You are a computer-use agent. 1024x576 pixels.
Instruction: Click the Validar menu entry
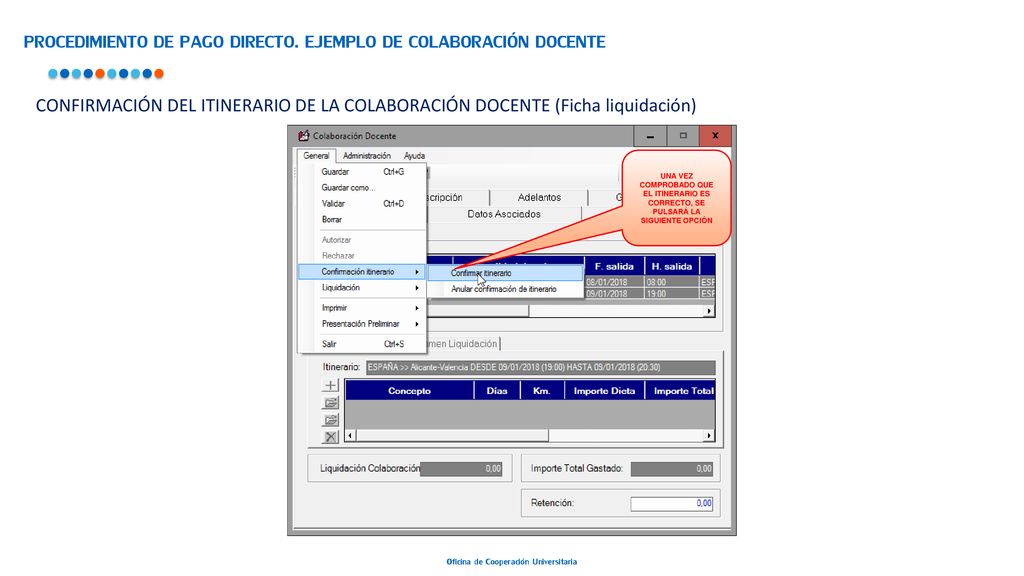362,204
